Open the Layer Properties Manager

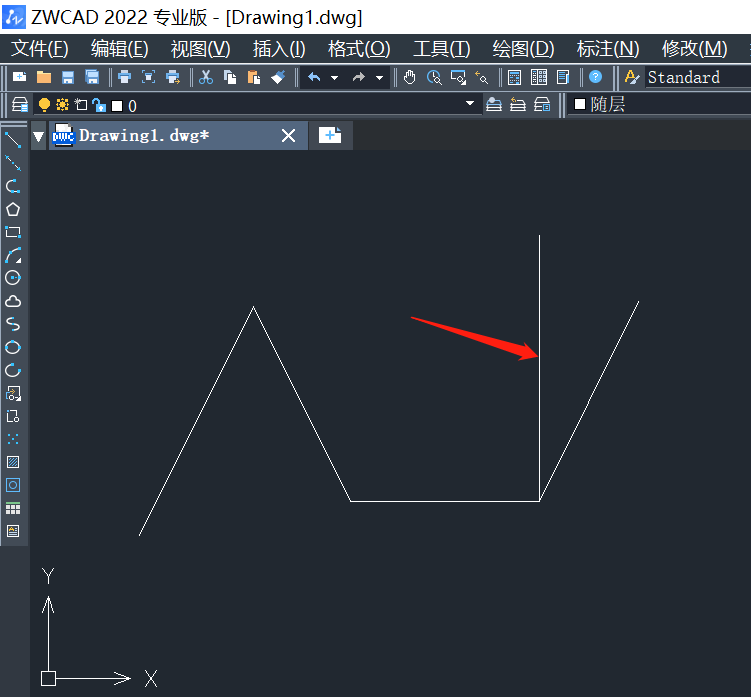(x=20, y=104)
